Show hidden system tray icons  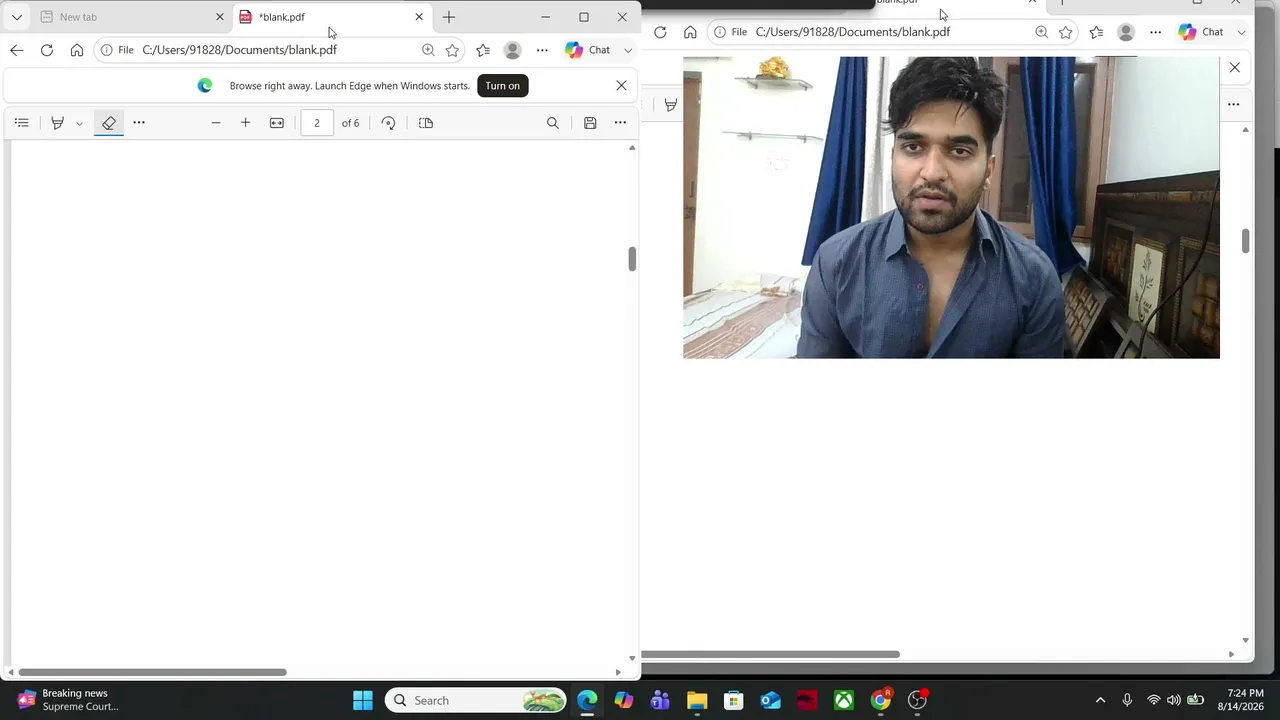point(1101,700)
